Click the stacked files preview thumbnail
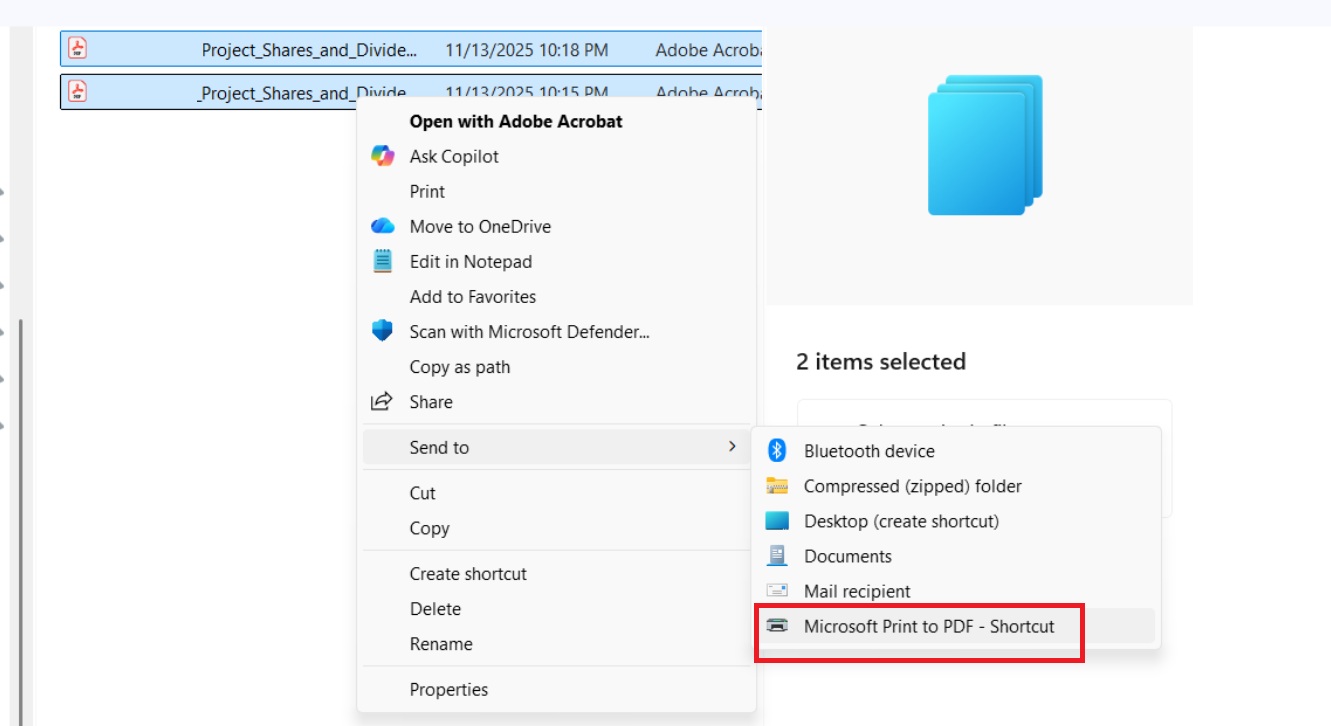The height and width of the screenshot is (726, 1331). [x=985, y=145]
